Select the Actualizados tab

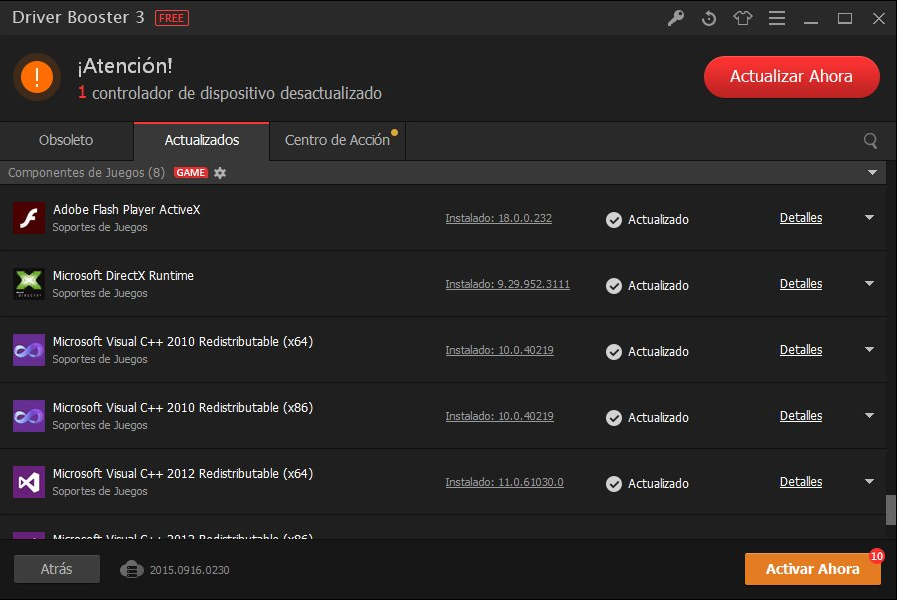pos(201,141)
